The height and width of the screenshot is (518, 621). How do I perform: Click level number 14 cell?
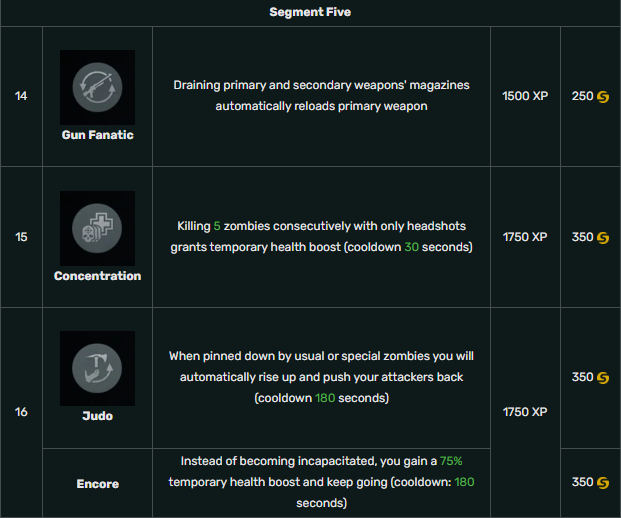tap(21, 96)
